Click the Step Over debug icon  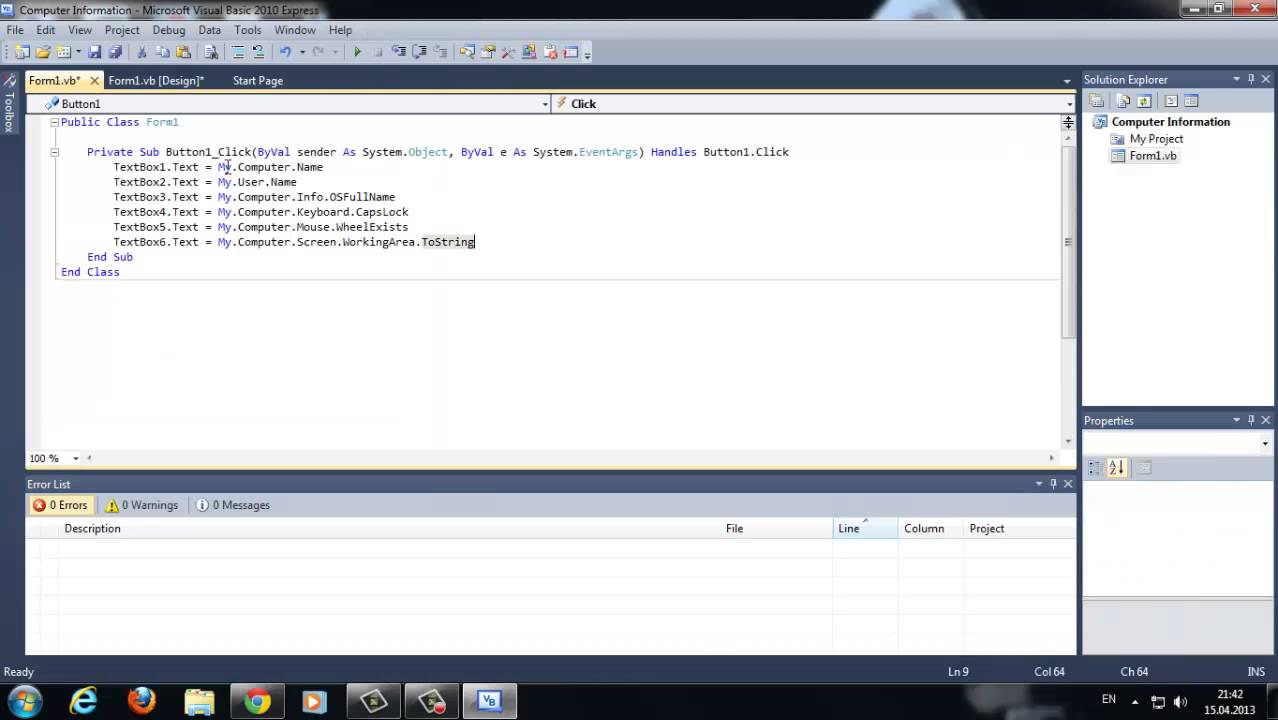click(x=419, y=52)
